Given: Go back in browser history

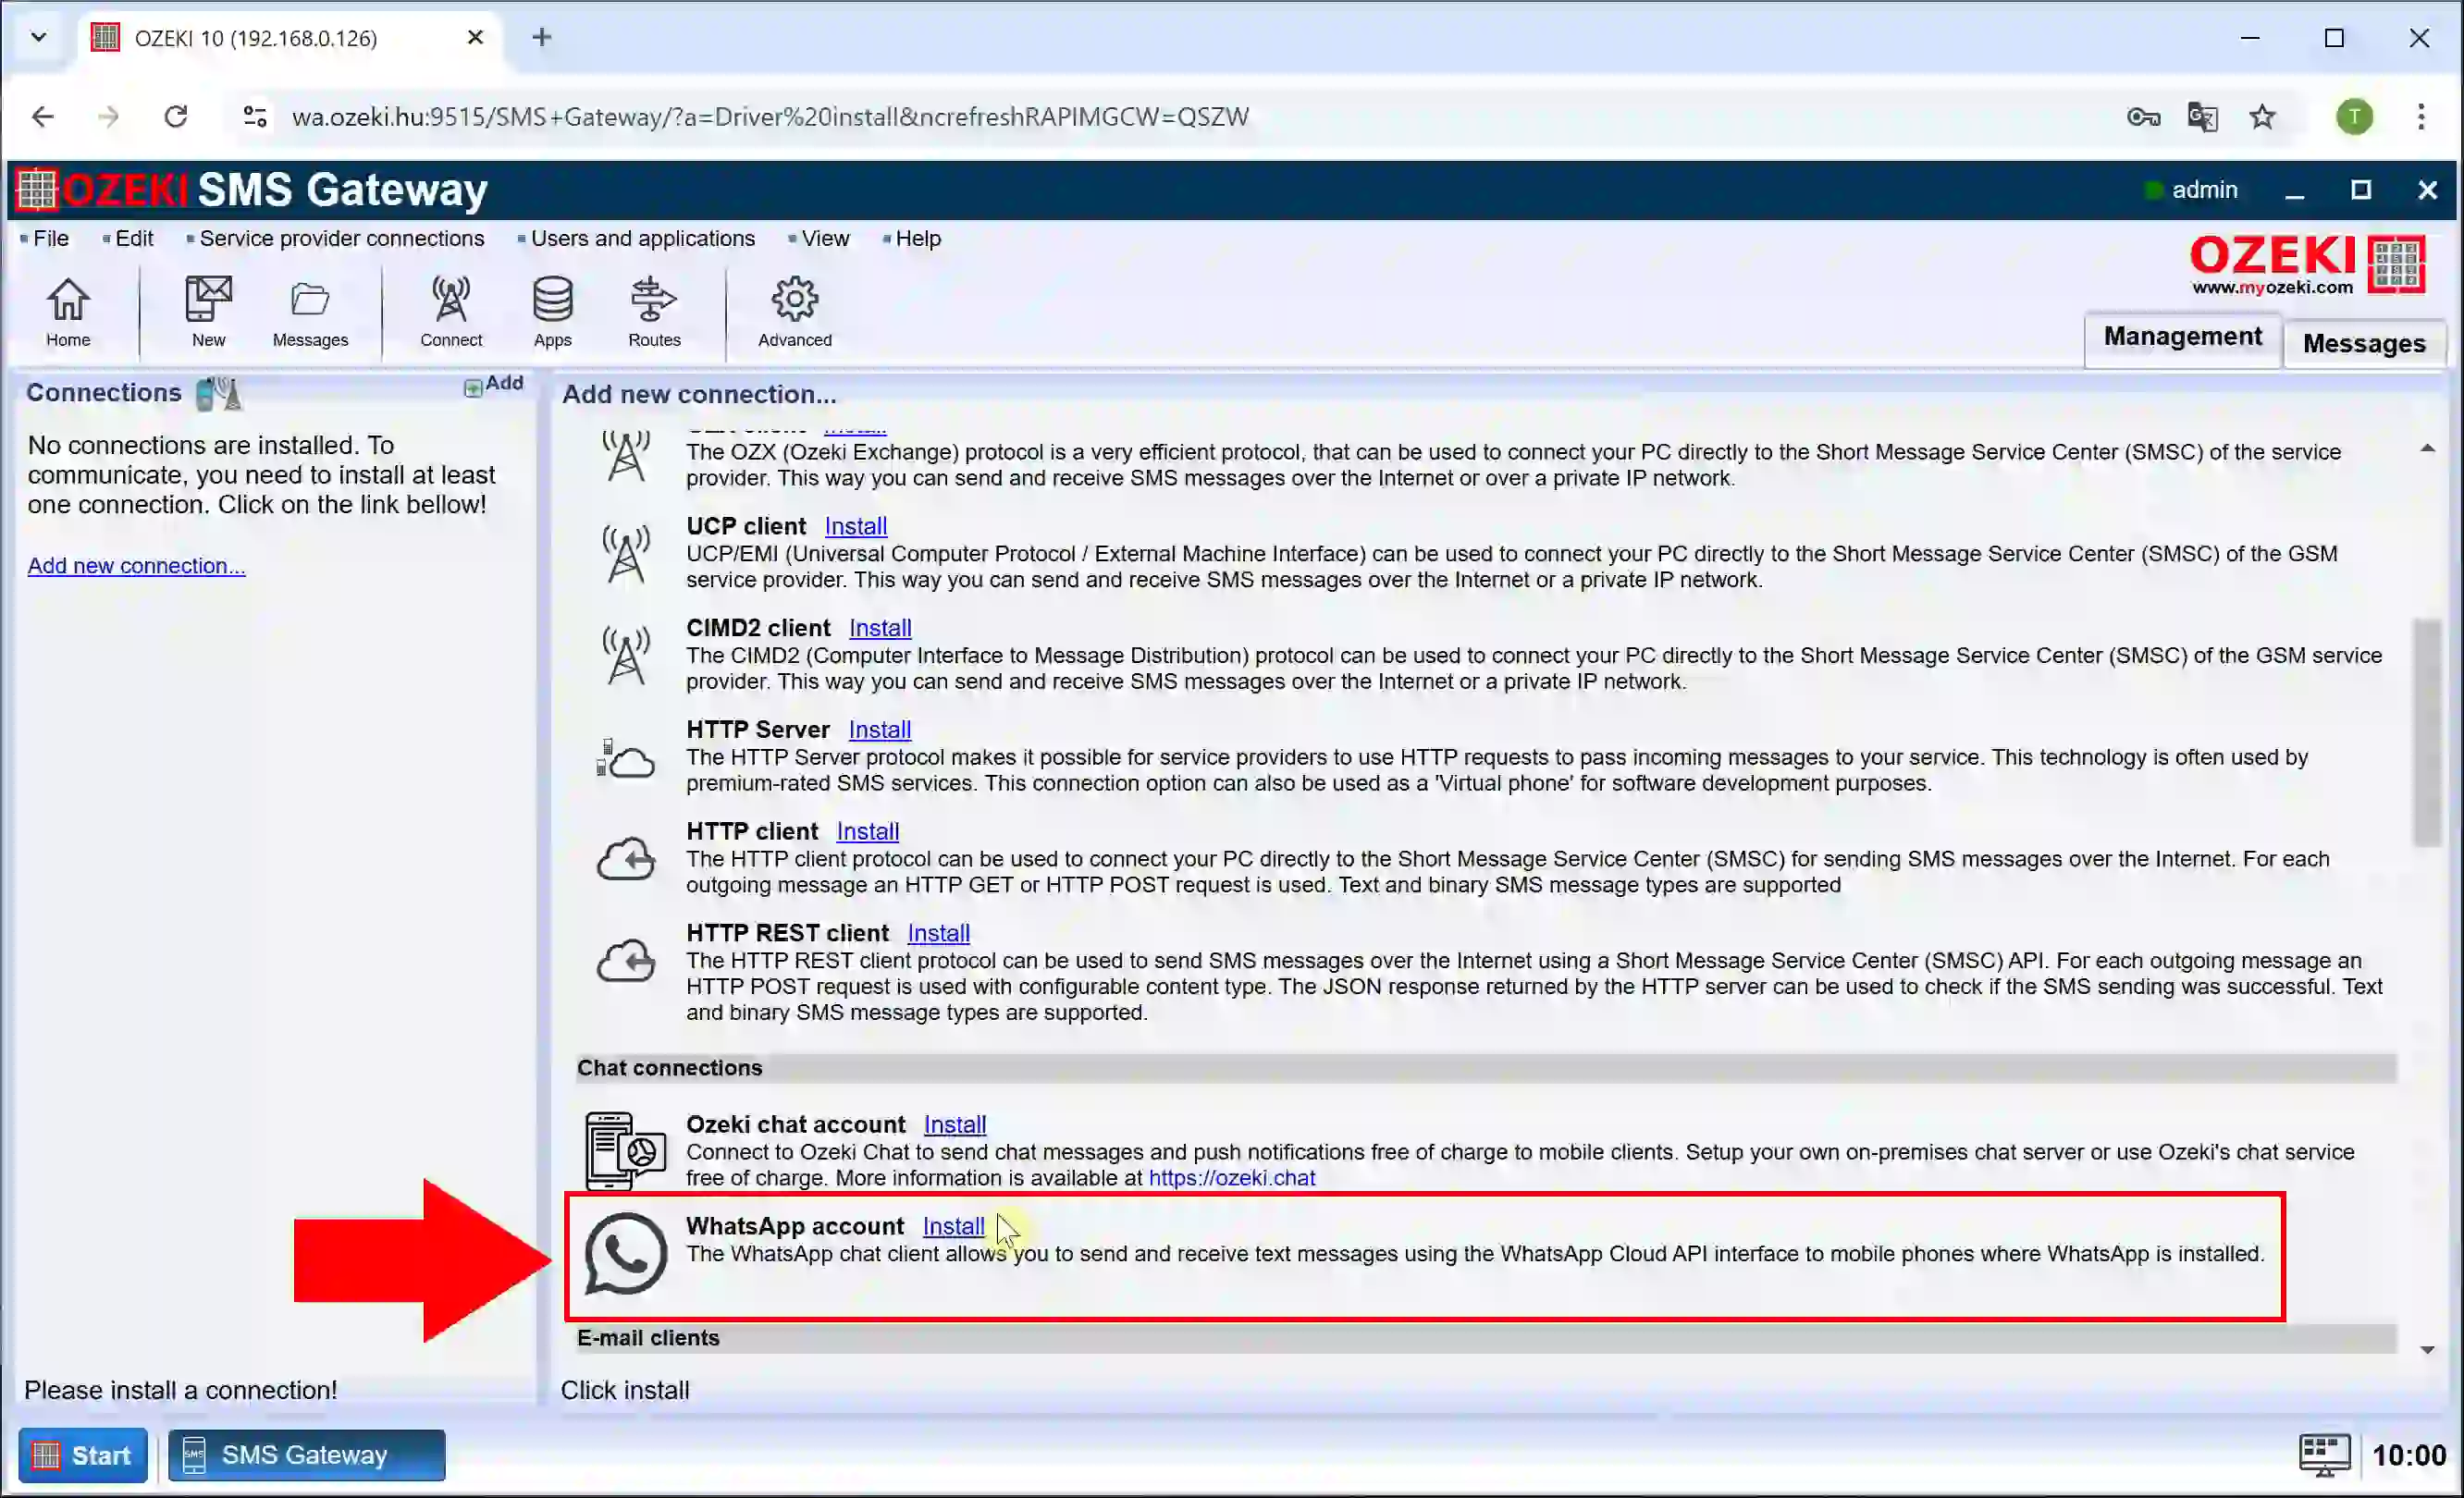Looking at the screenshot, I should pyautogui.click(x=43, y=117).
